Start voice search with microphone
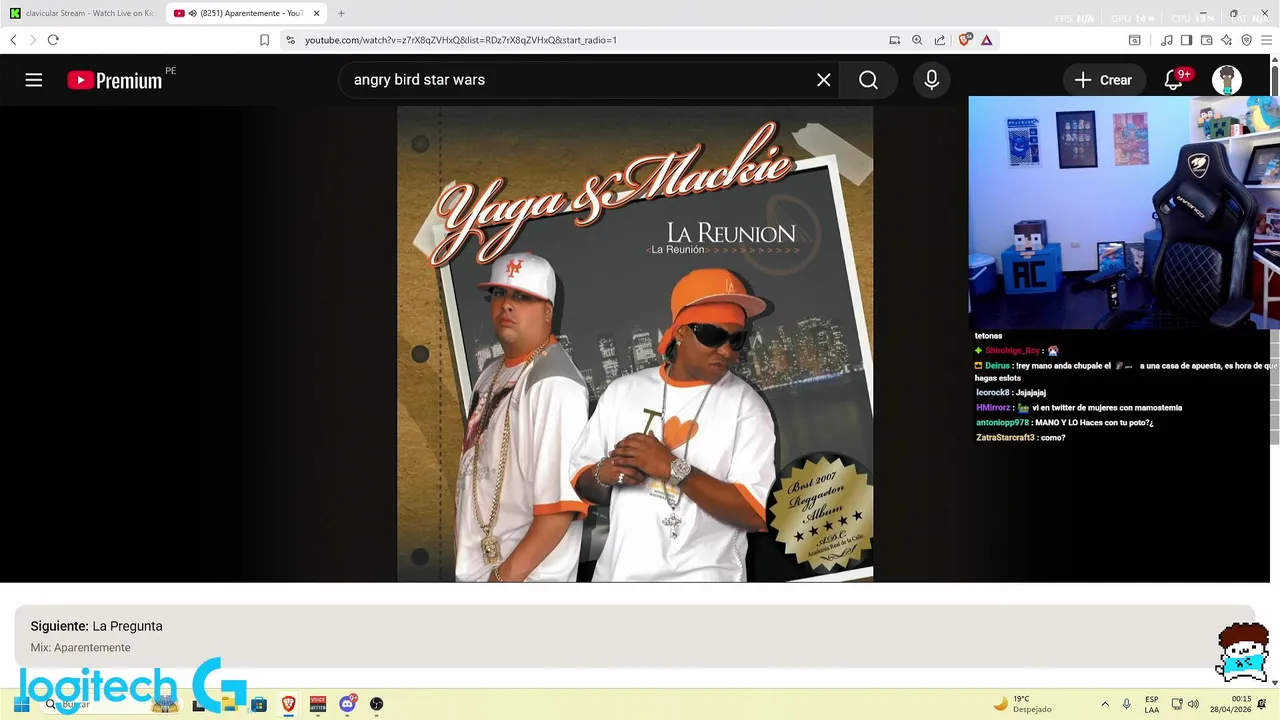 [932, 80]
